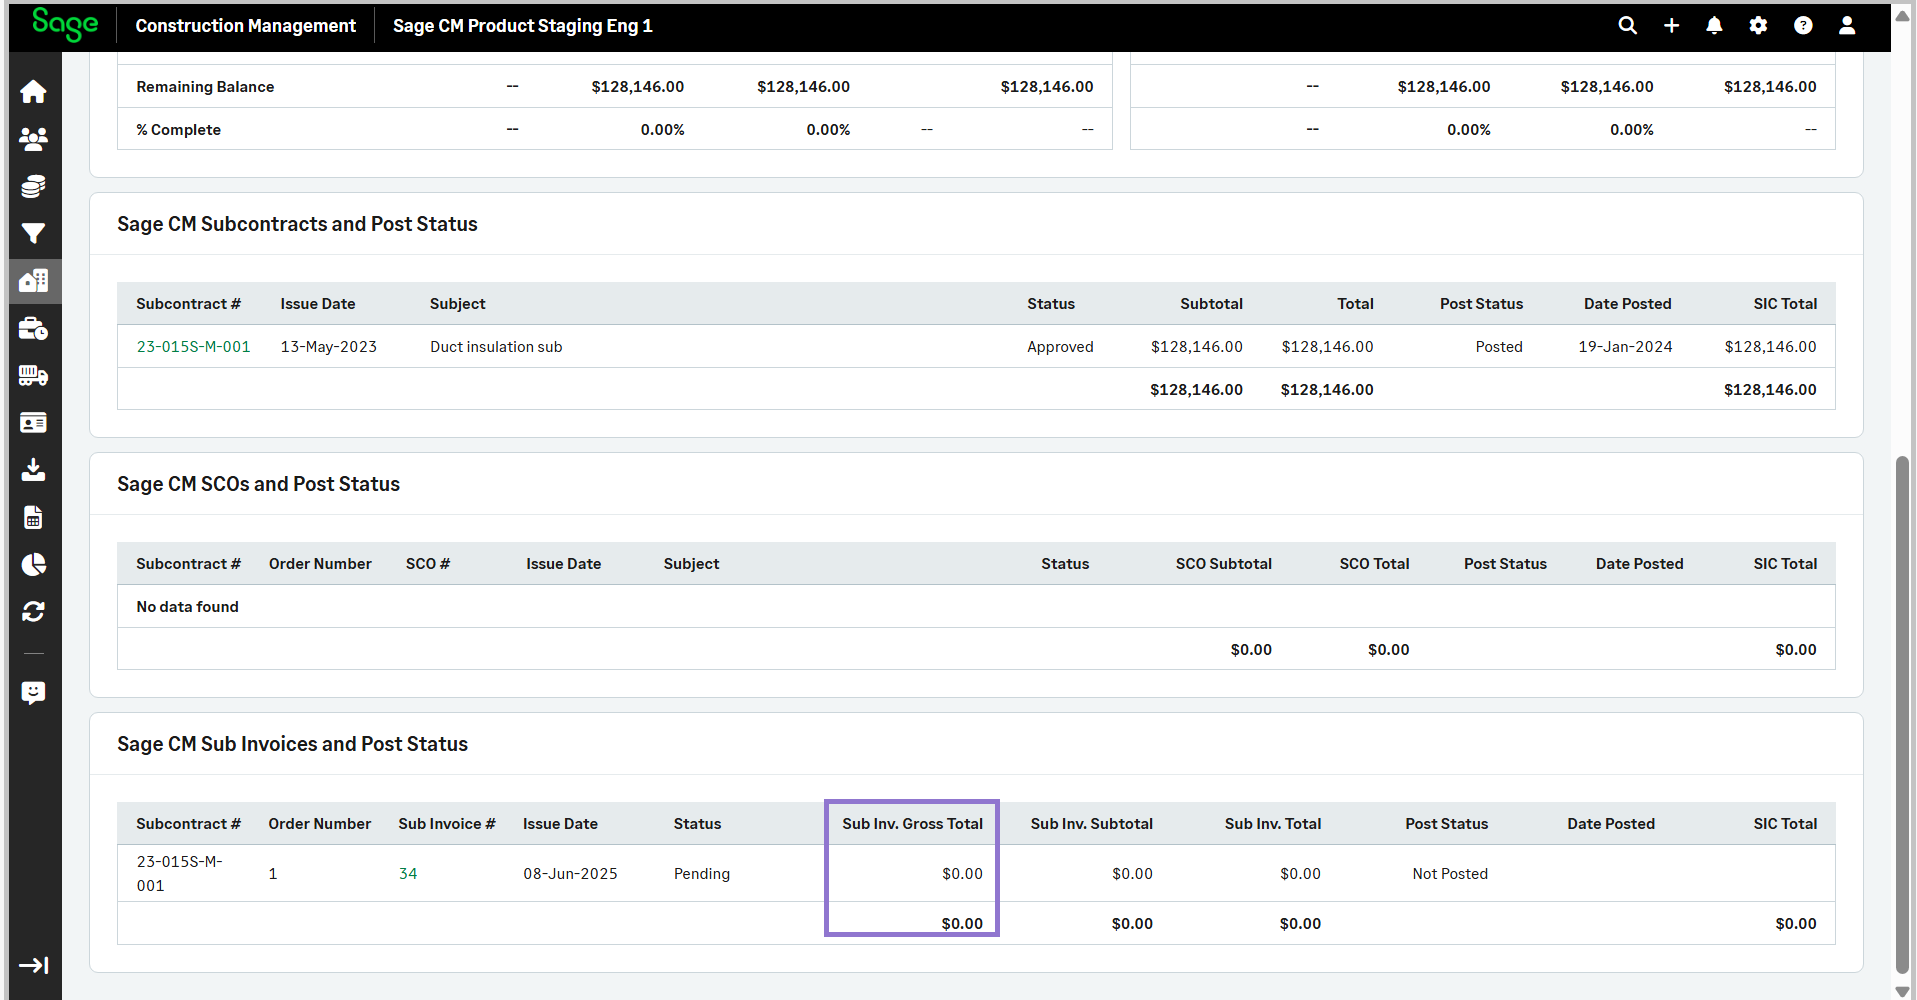Open the feedback smiley chat icon

(33, 693)
